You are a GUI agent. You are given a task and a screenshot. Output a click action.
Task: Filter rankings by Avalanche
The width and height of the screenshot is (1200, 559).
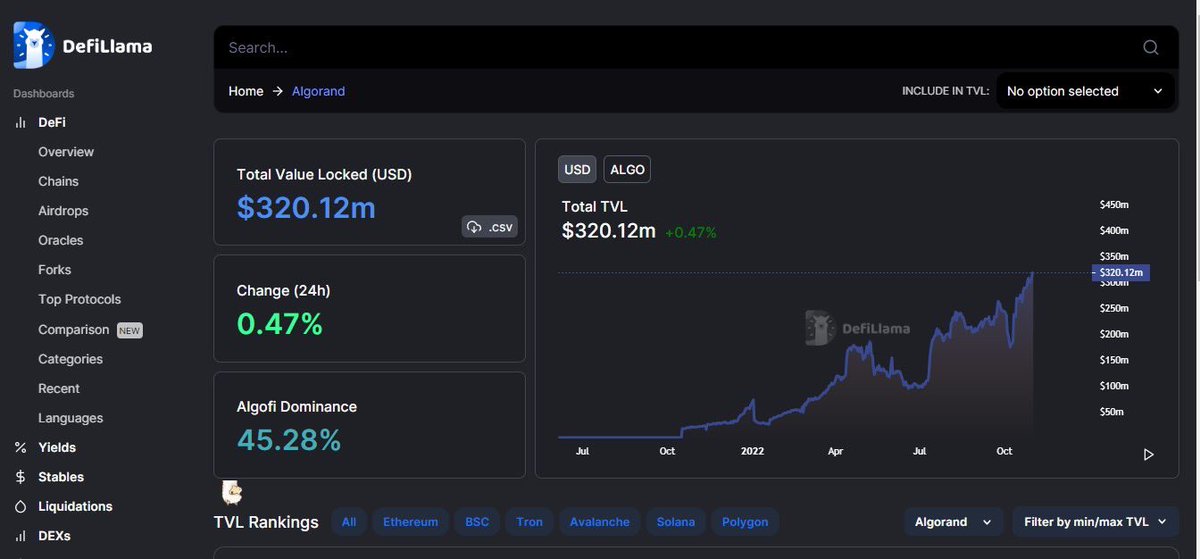[x=600, y=522]
